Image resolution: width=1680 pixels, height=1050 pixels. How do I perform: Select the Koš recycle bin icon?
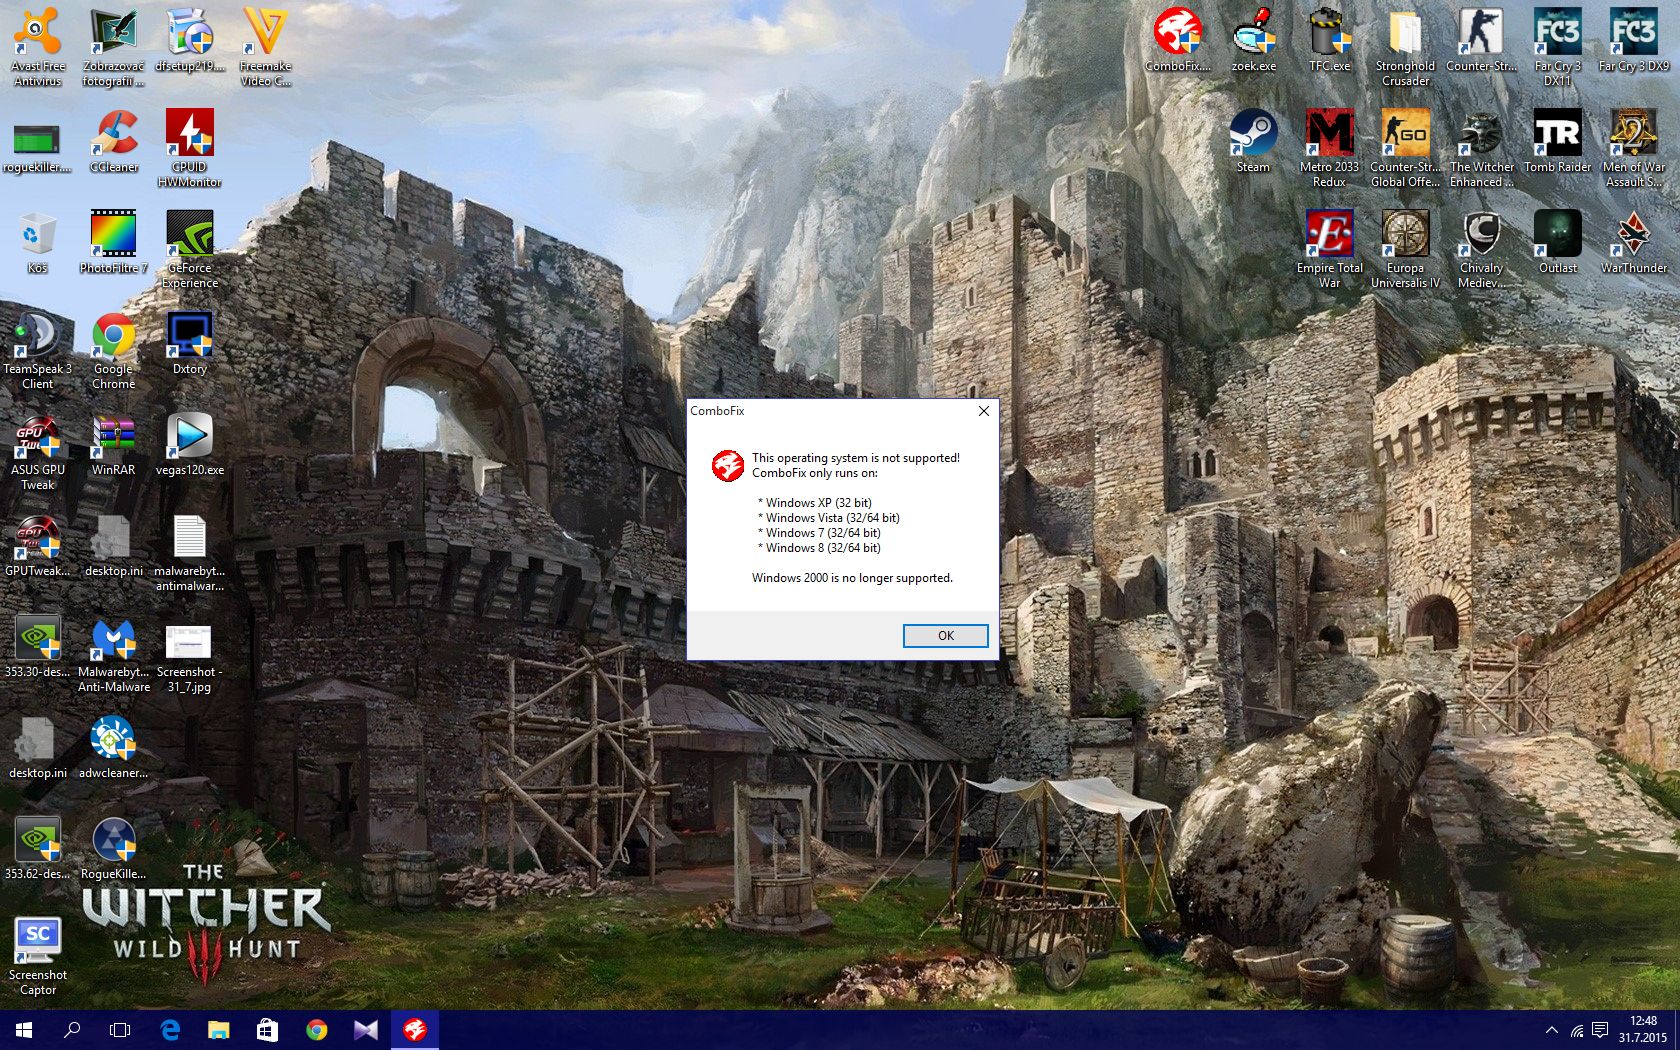click(38, 243)
